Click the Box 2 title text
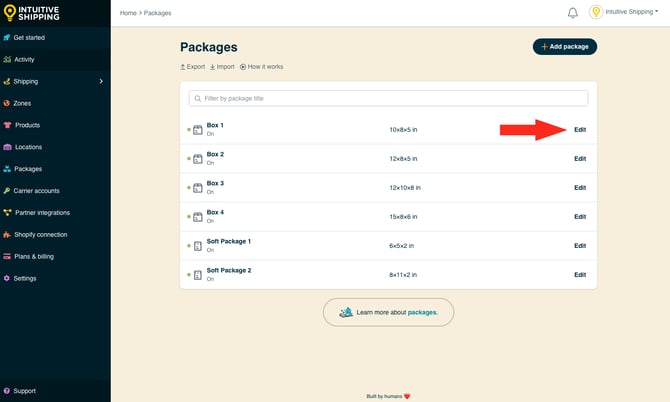 coord(215,154)
